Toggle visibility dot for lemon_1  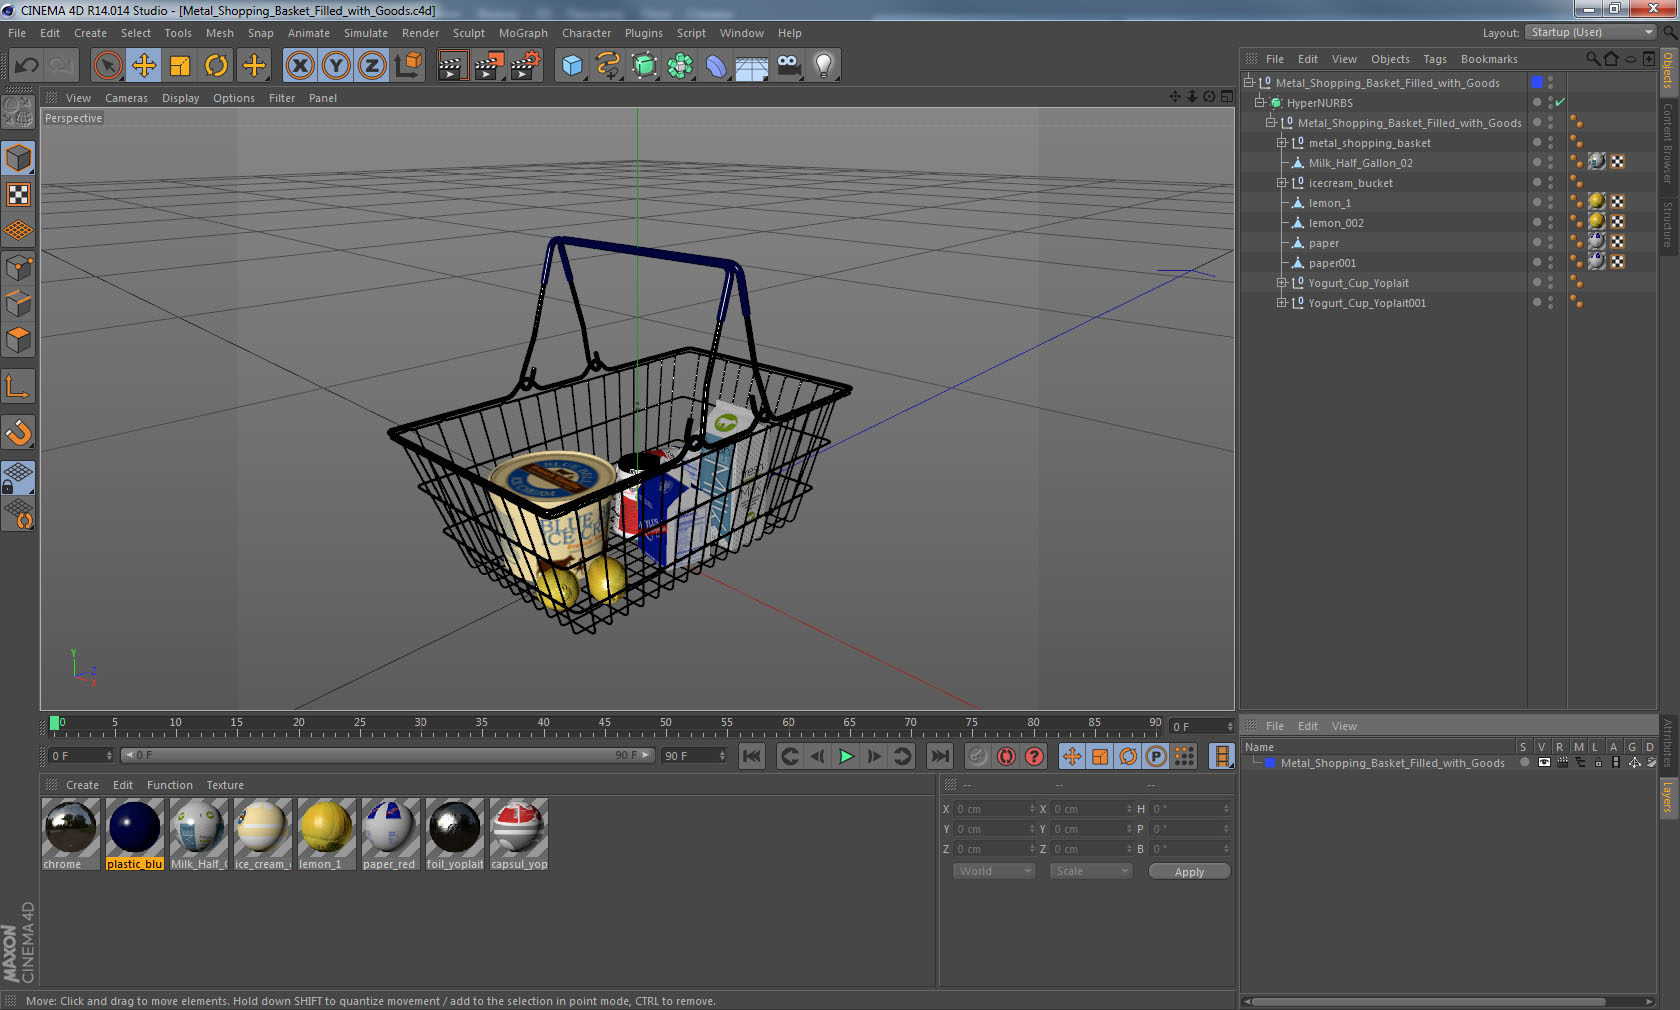coord(1537,202)
